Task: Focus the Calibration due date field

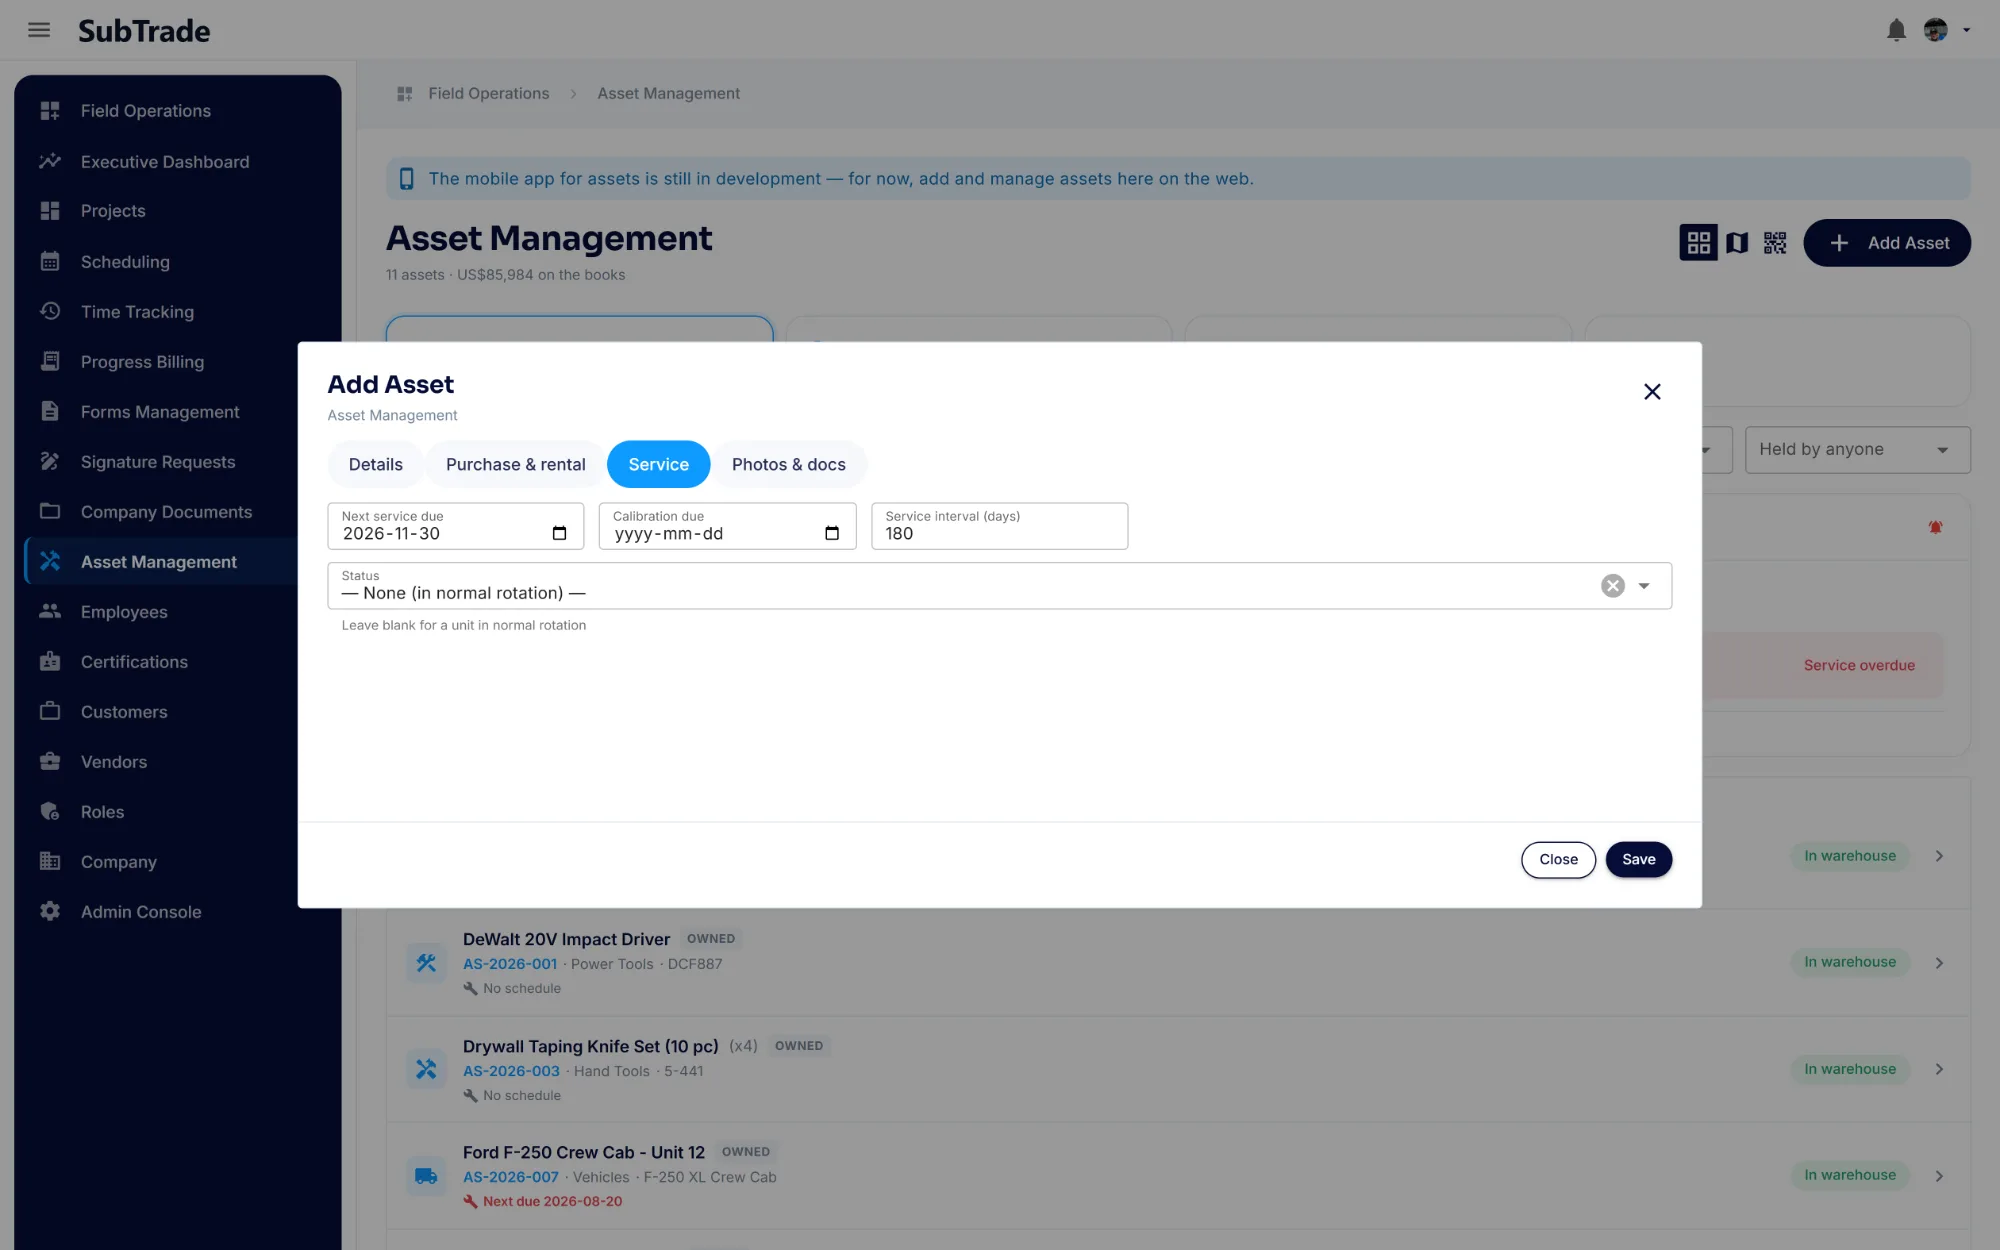Action: click(727, 526)
